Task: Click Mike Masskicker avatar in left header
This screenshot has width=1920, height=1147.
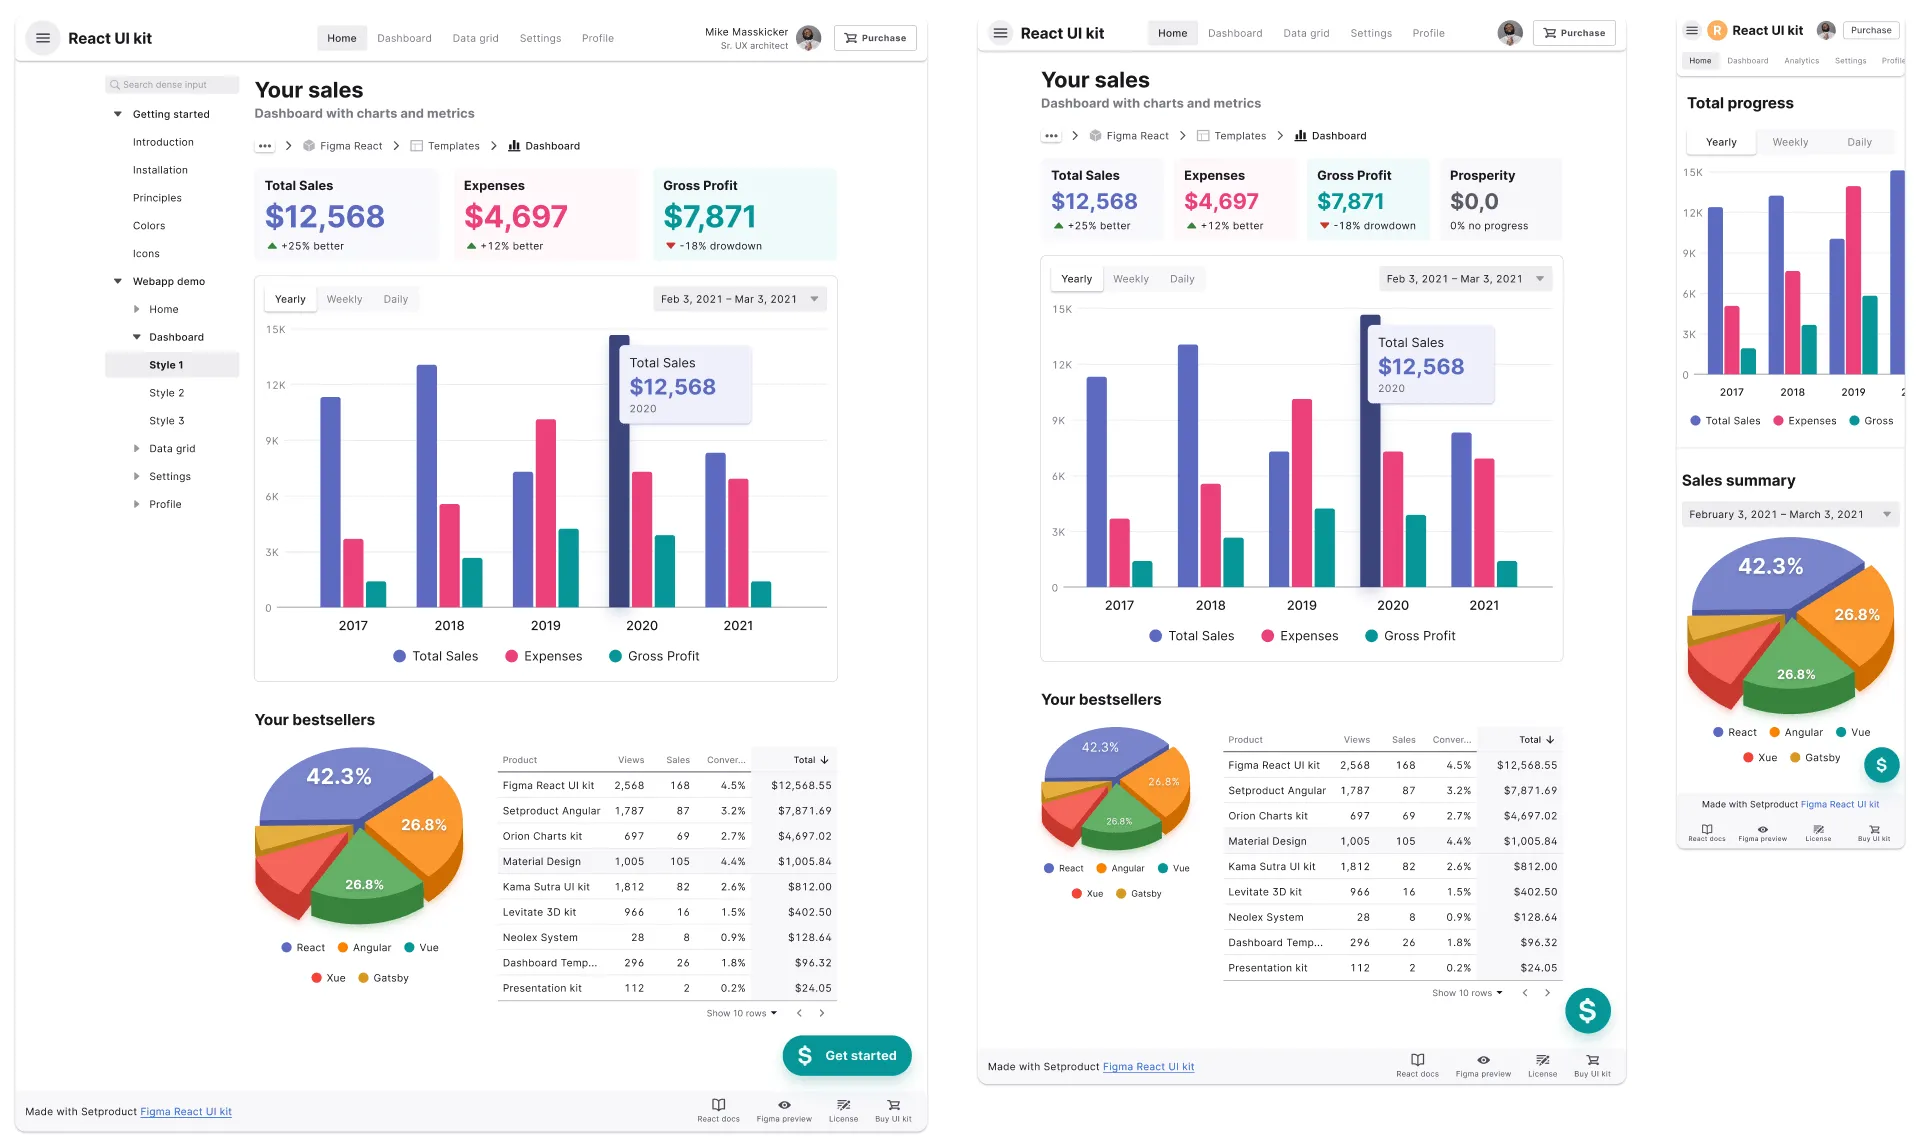Action: pyautogui.click(x=808, y=38)
